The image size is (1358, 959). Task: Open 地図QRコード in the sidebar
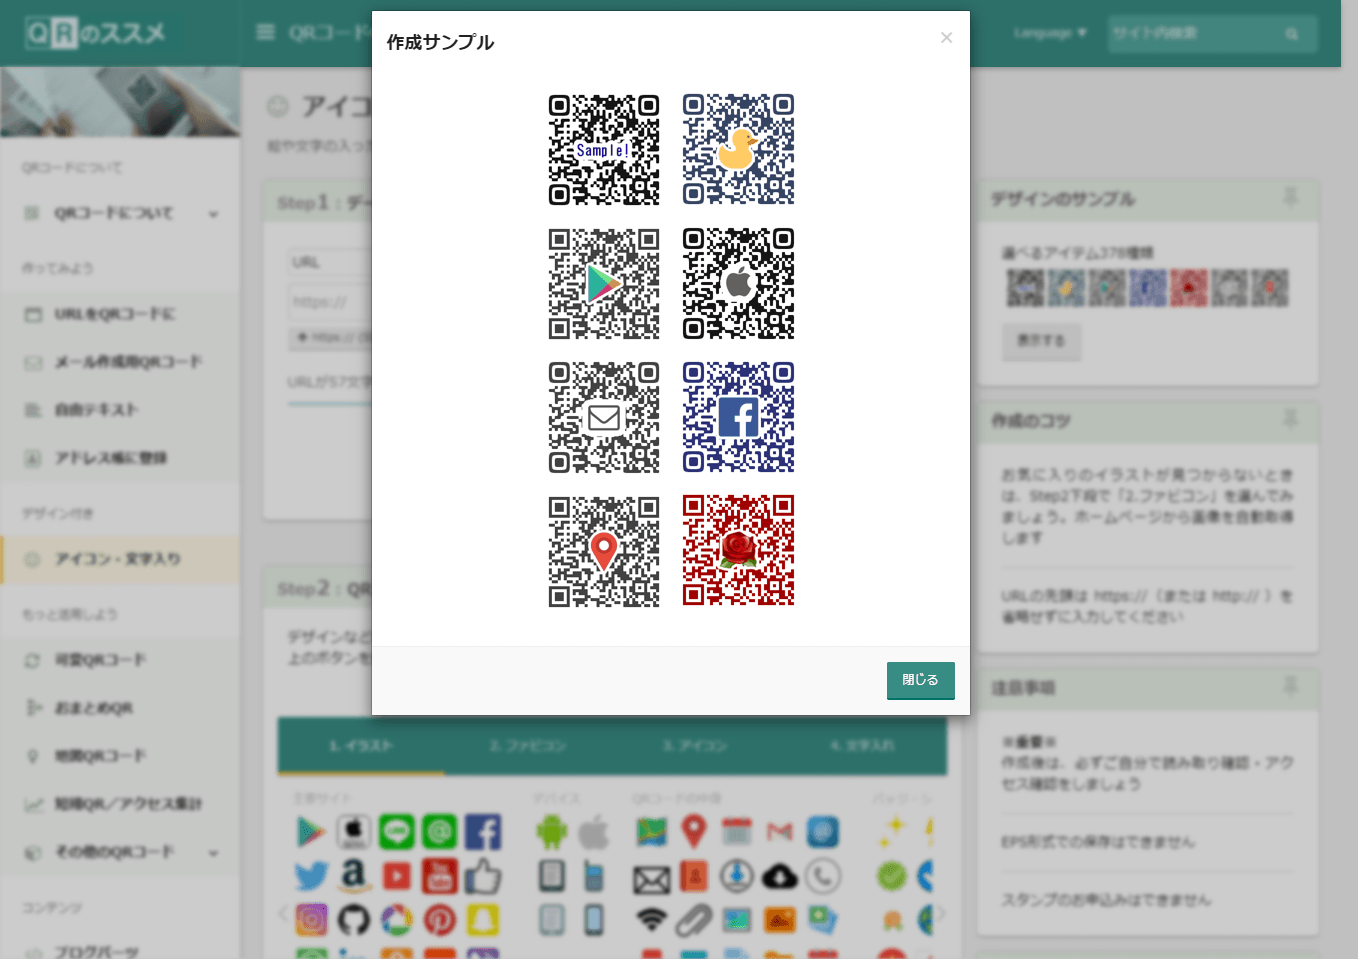tap(120, 756)
